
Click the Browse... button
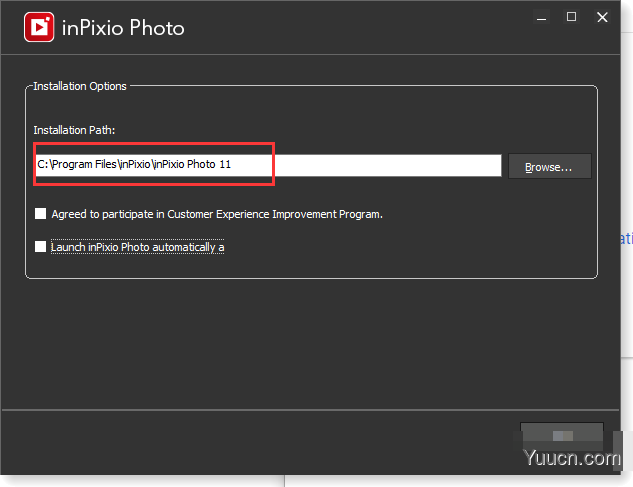pyautogui.click(x=549, y=166)
